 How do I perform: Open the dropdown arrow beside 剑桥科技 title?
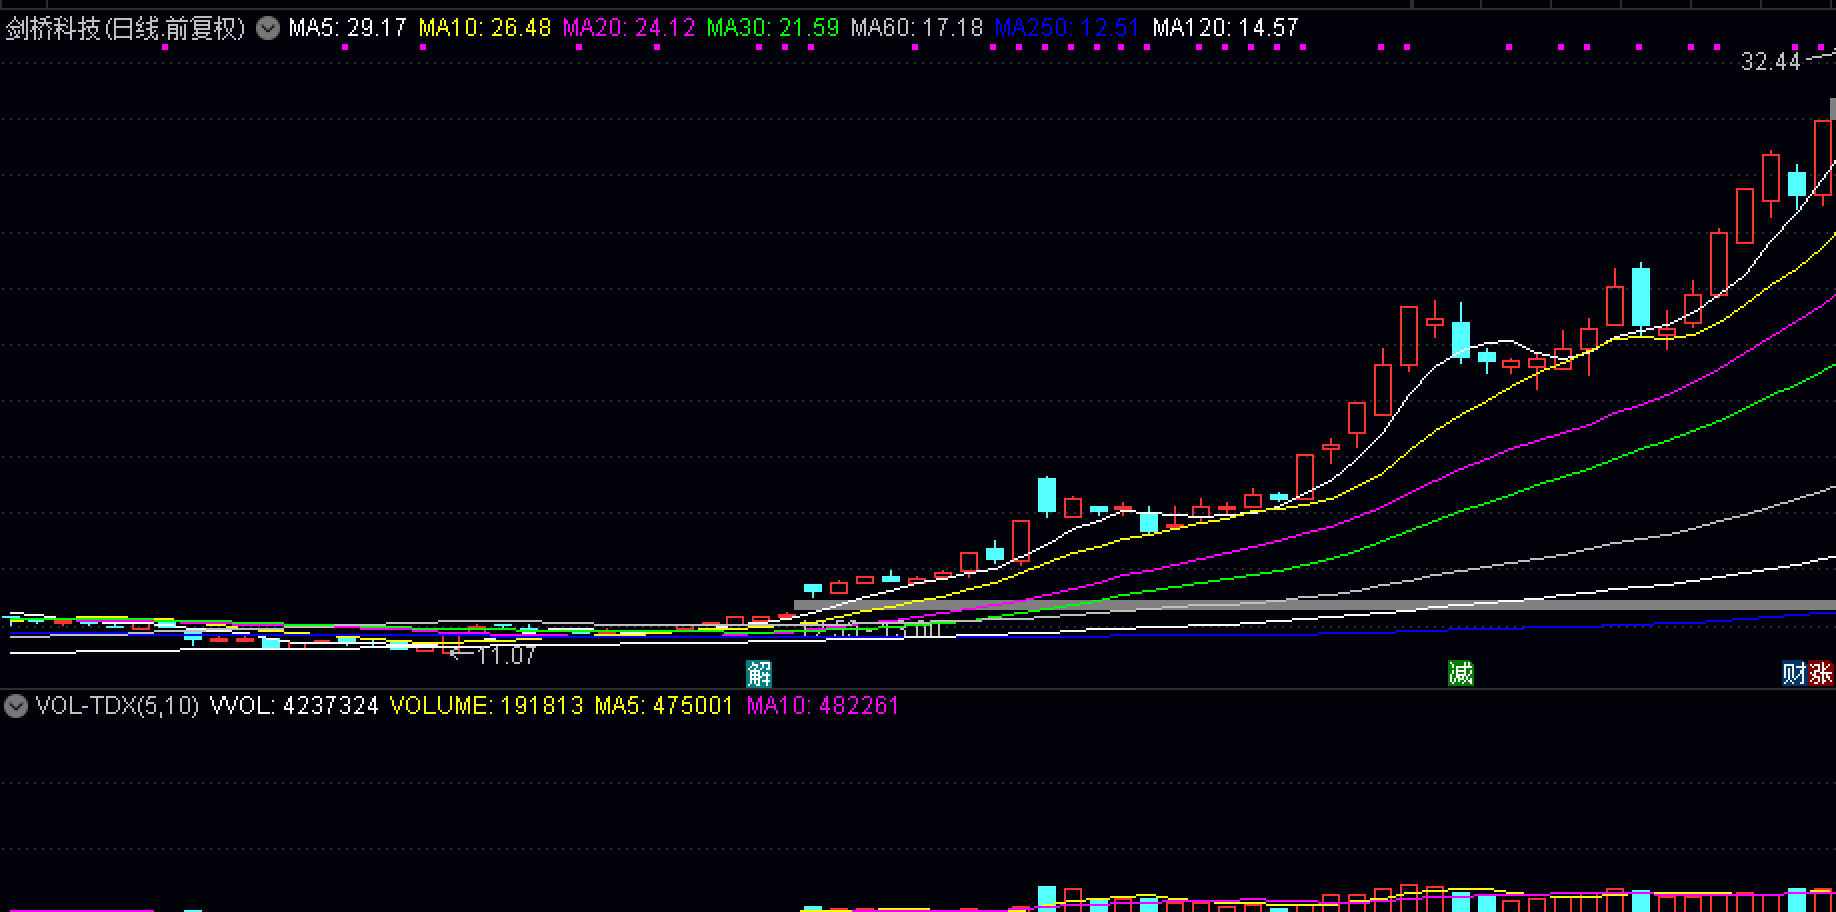268,28
